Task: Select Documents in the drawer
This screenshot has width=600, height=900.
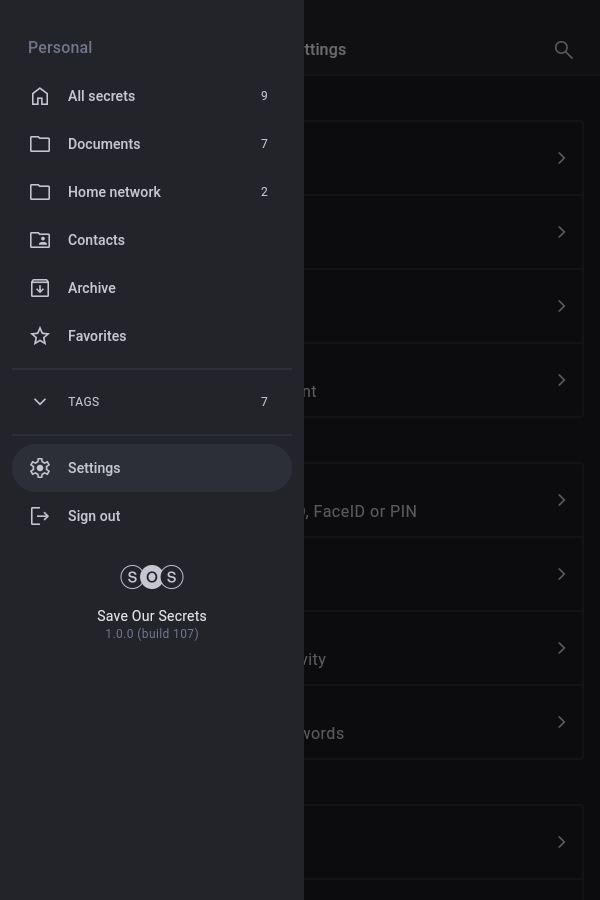Action: coord(104,144)
